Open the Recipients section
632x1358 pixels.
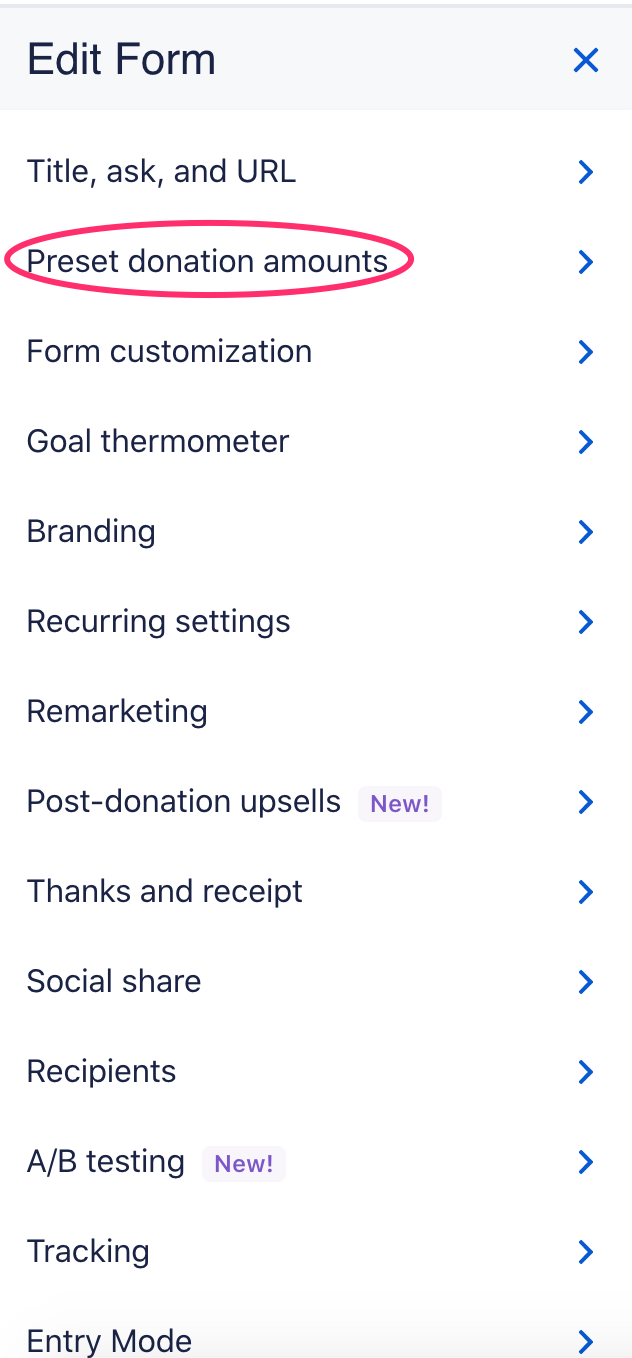101,1072
